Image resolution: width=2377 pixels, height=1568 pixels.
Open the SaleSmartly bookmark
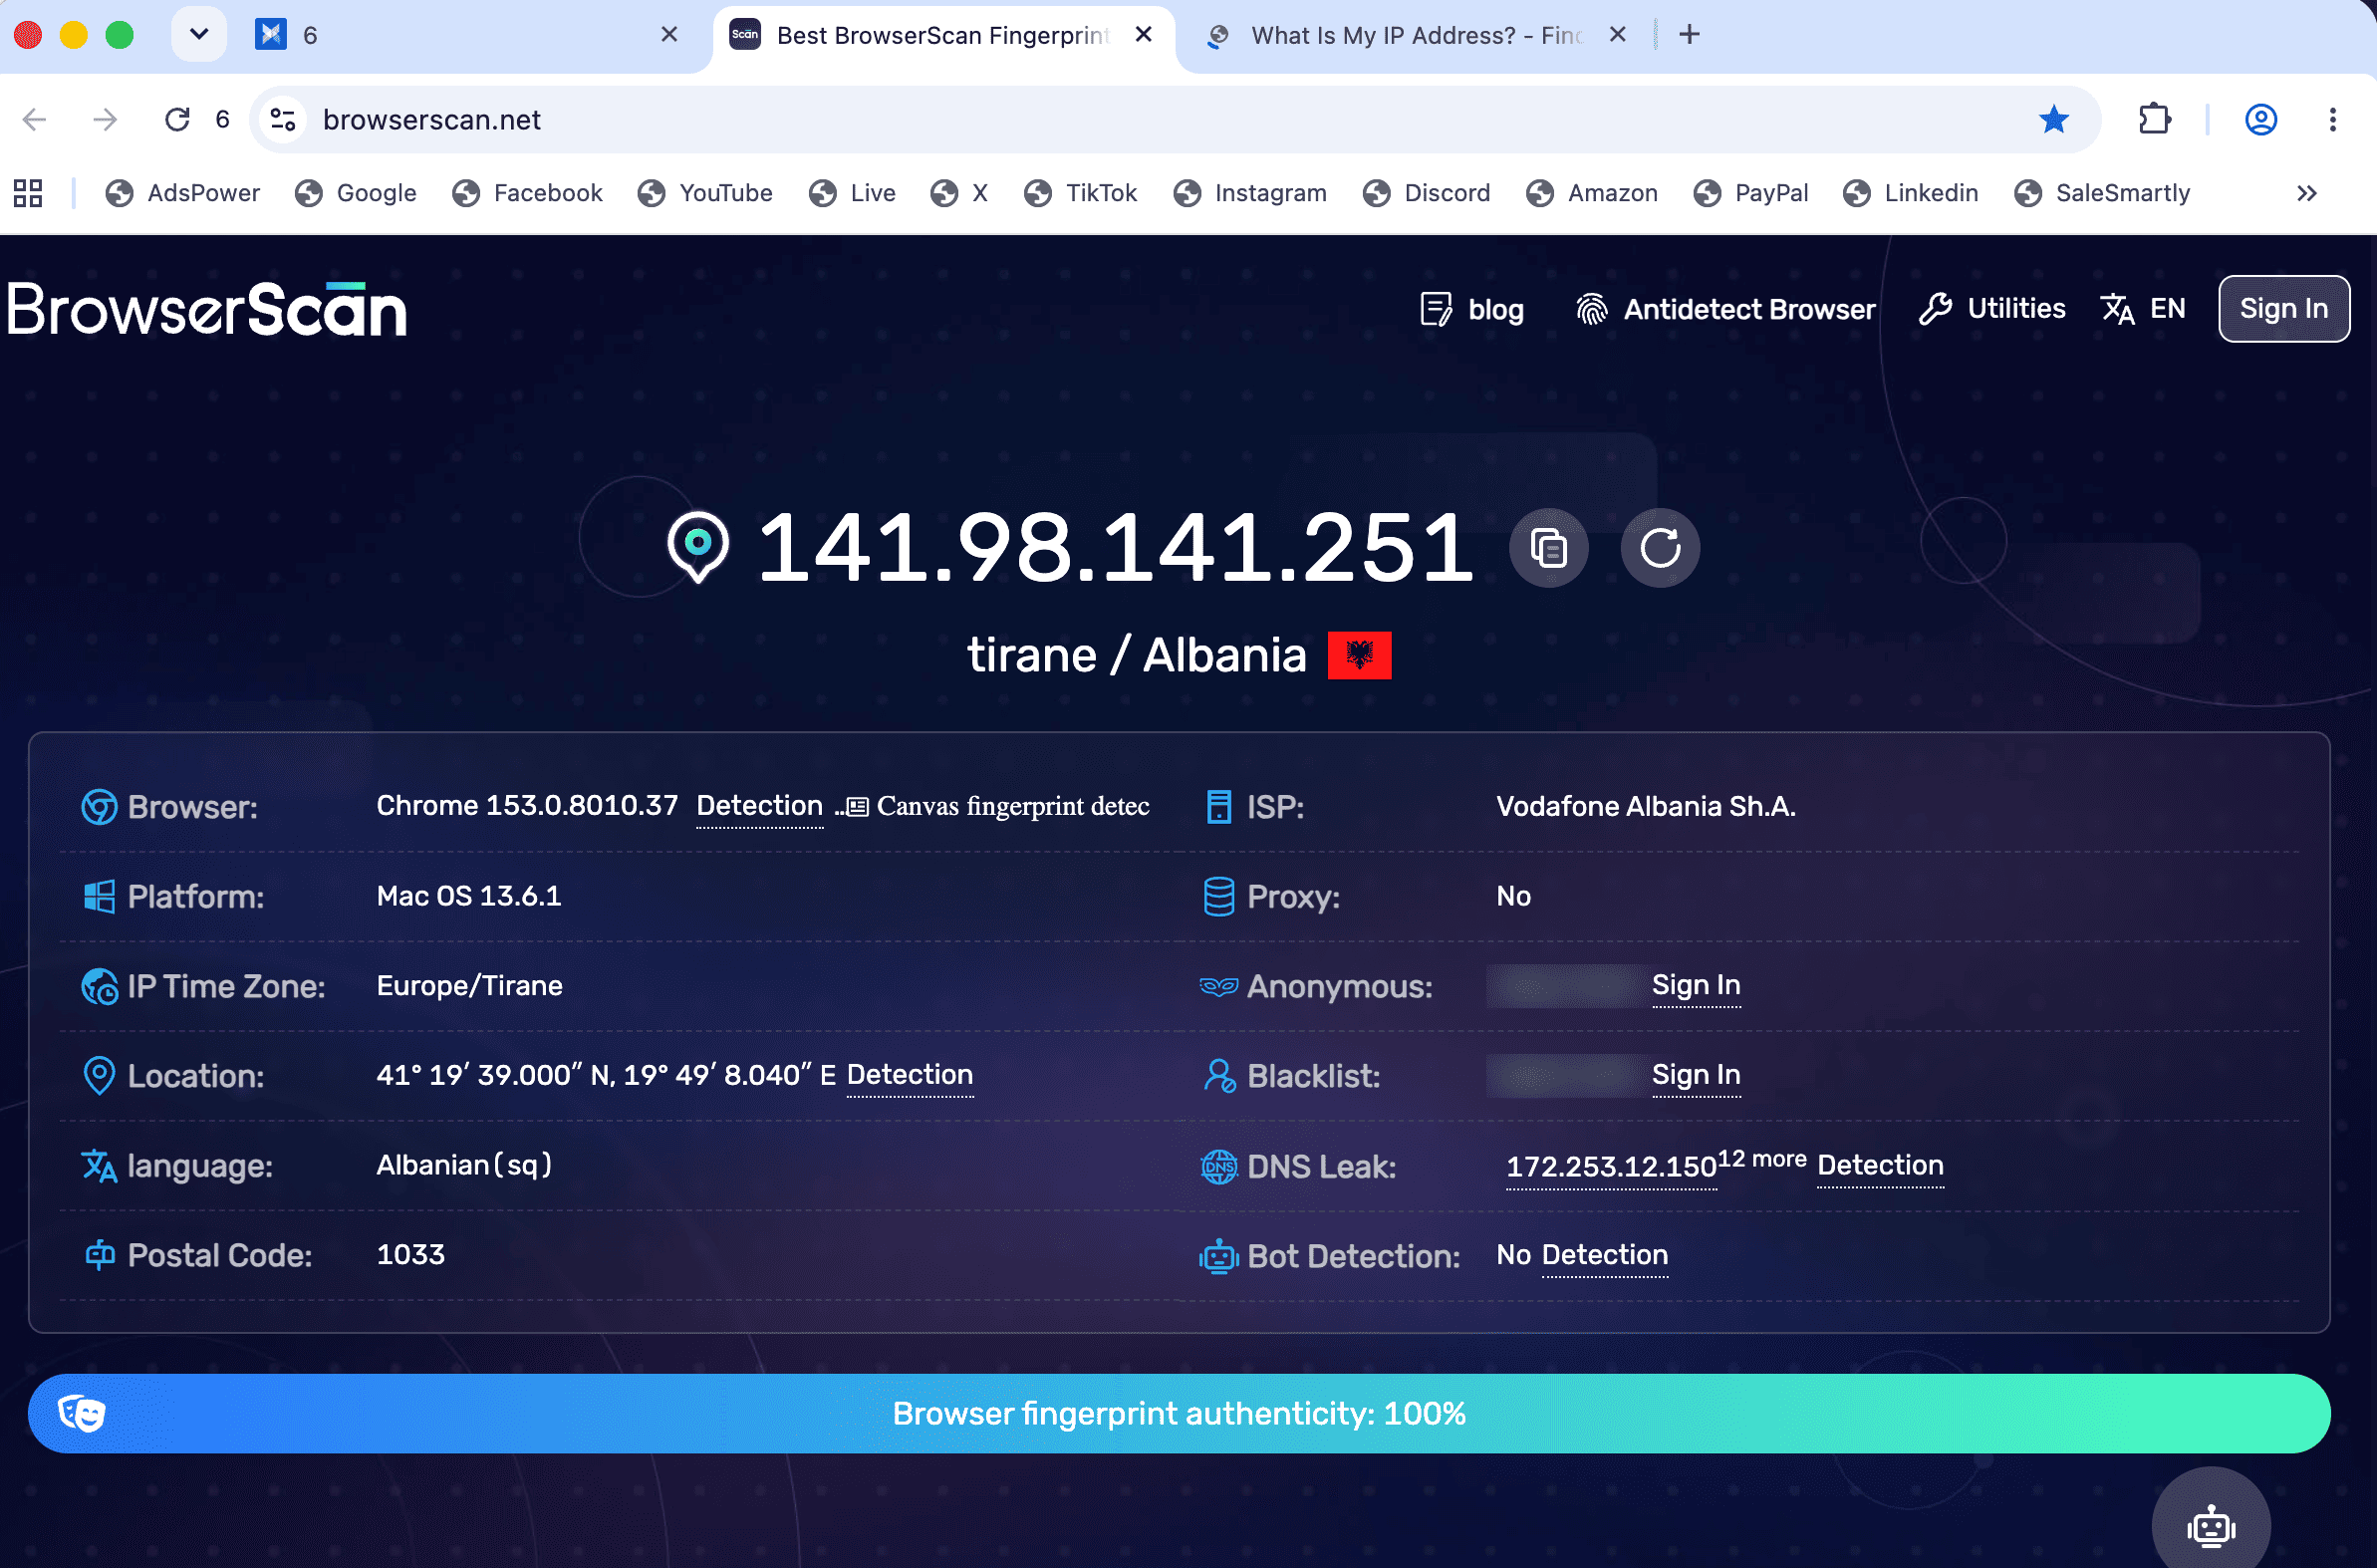2102,193
